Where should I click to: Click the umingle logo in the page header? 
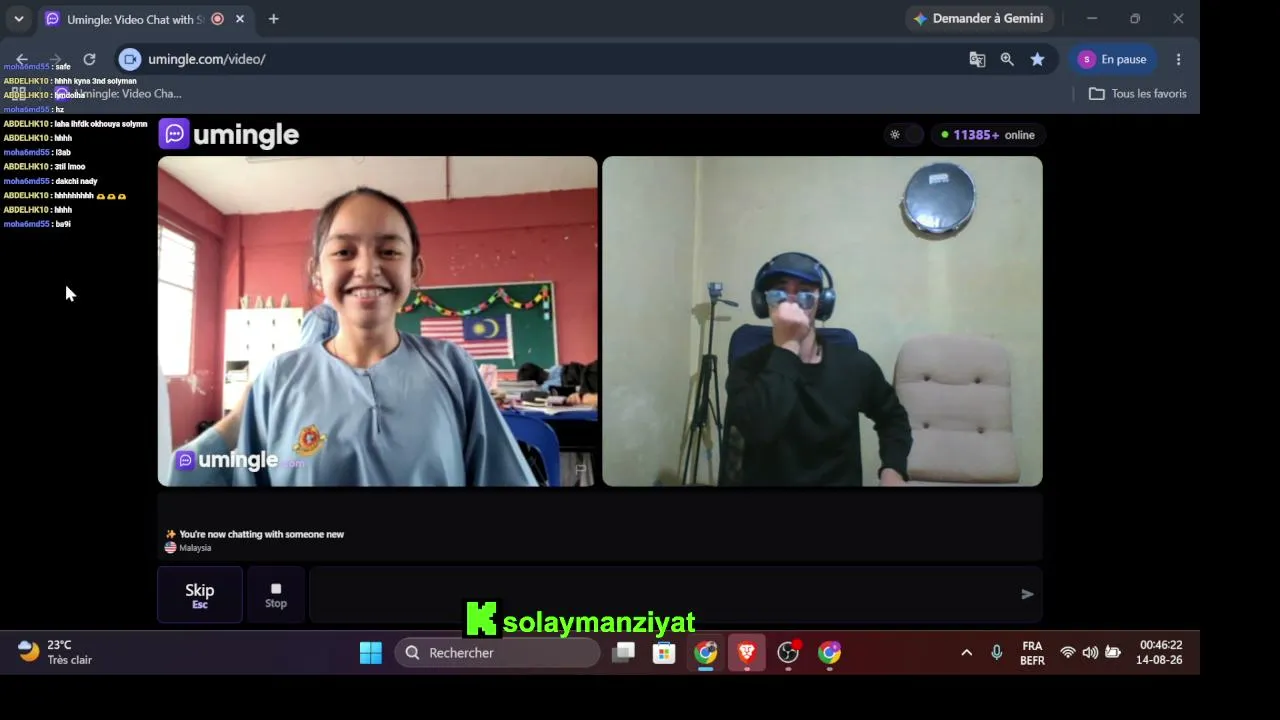click(229, 134)
